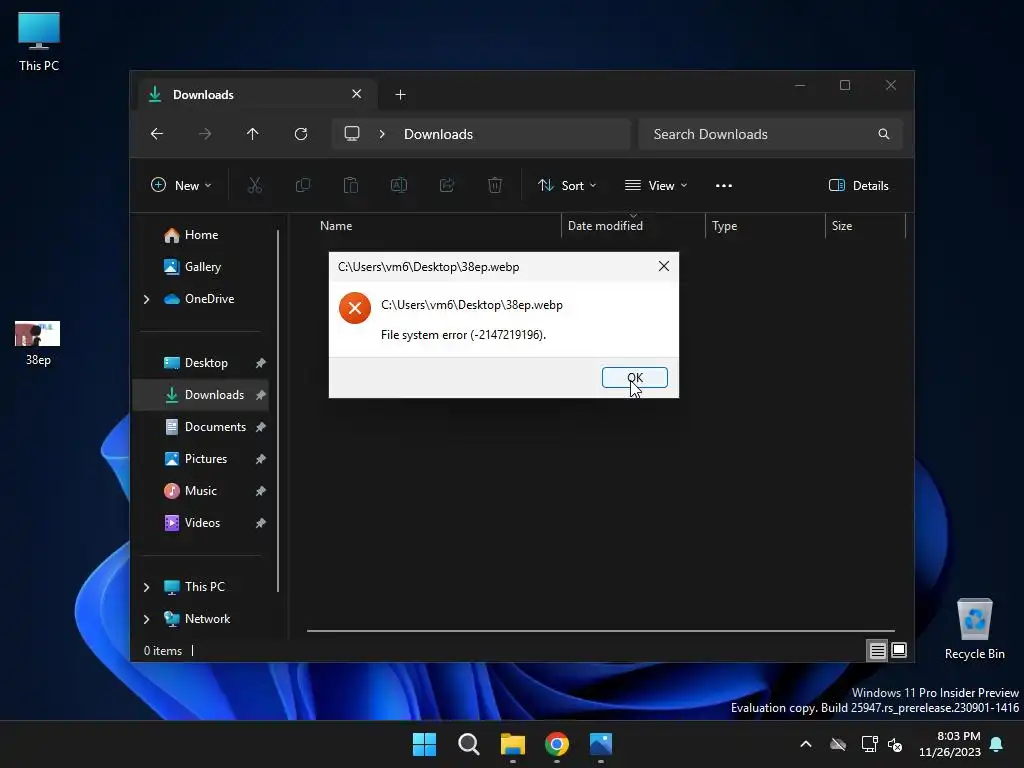Refresh the Downloads folder
Image resolution: width=1024 pixels, height=768 pixels.
tap(301, 134)
